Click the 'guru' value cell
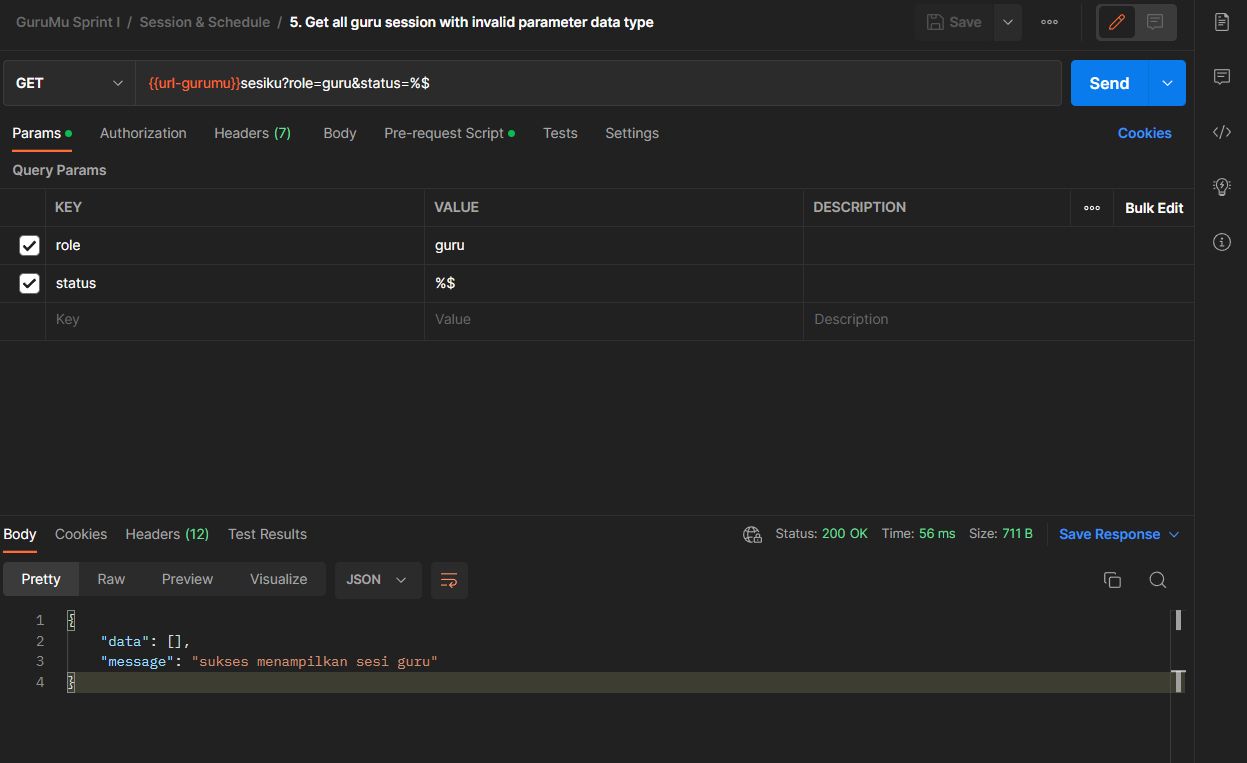The width and height of the screenshot is (1247, 763). coord(614,245)
